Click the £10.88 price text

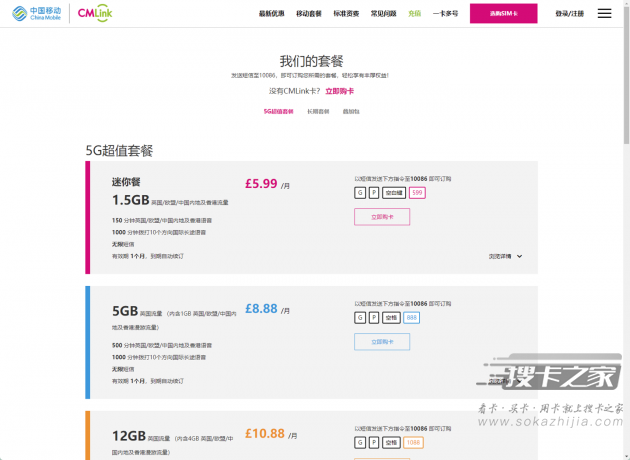pos(265,434)
